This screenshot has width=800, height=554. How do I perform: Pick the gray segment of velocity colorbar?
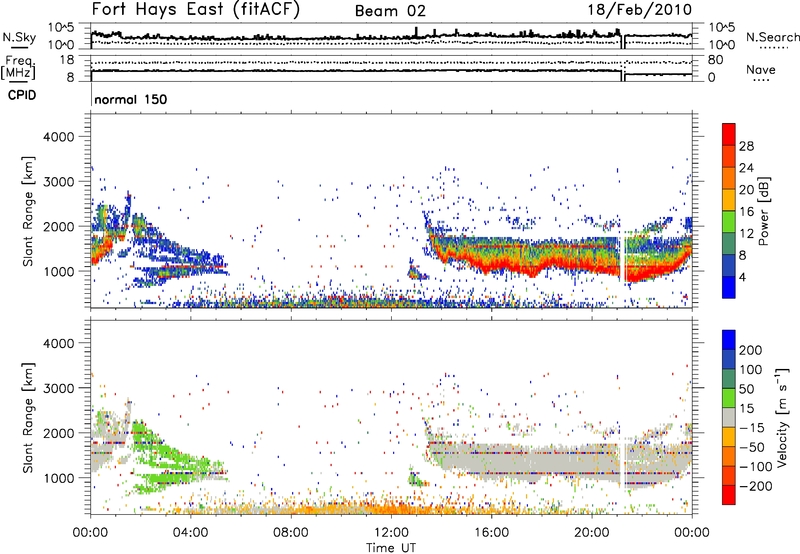729,417
